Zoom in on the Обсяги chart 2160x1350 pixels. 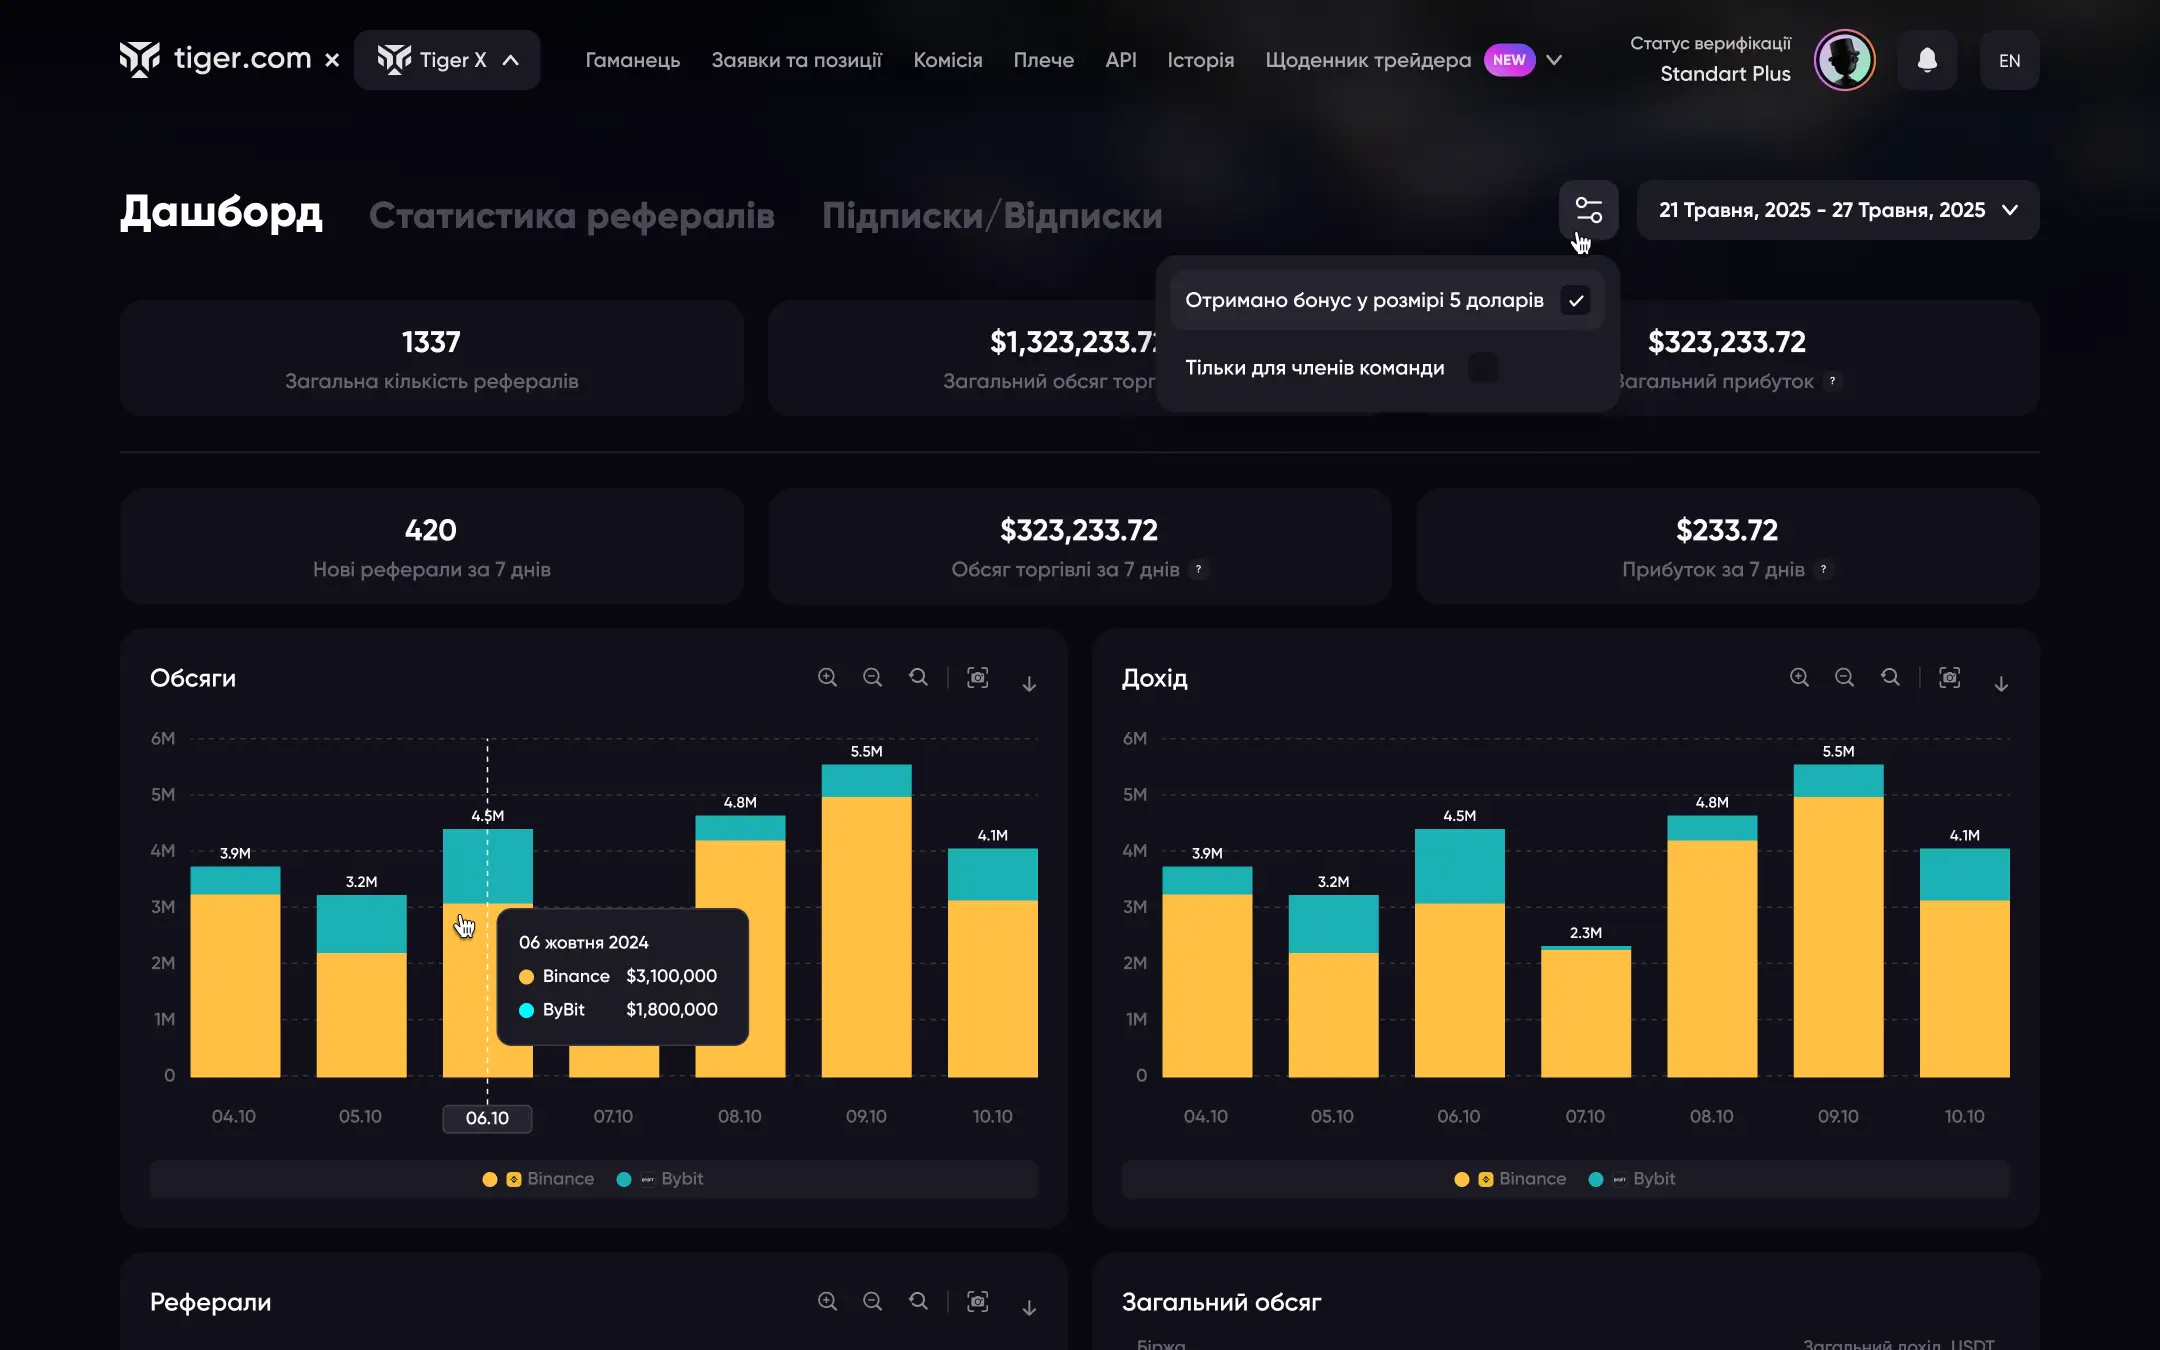[x=827, y=678]
